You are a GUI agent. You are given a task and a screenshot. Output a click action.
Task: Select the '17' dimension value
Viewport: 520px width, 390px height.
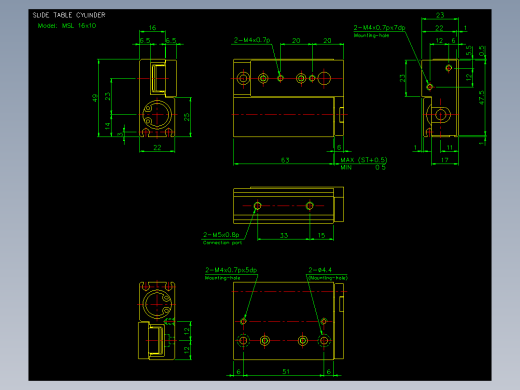click(445, 160)
